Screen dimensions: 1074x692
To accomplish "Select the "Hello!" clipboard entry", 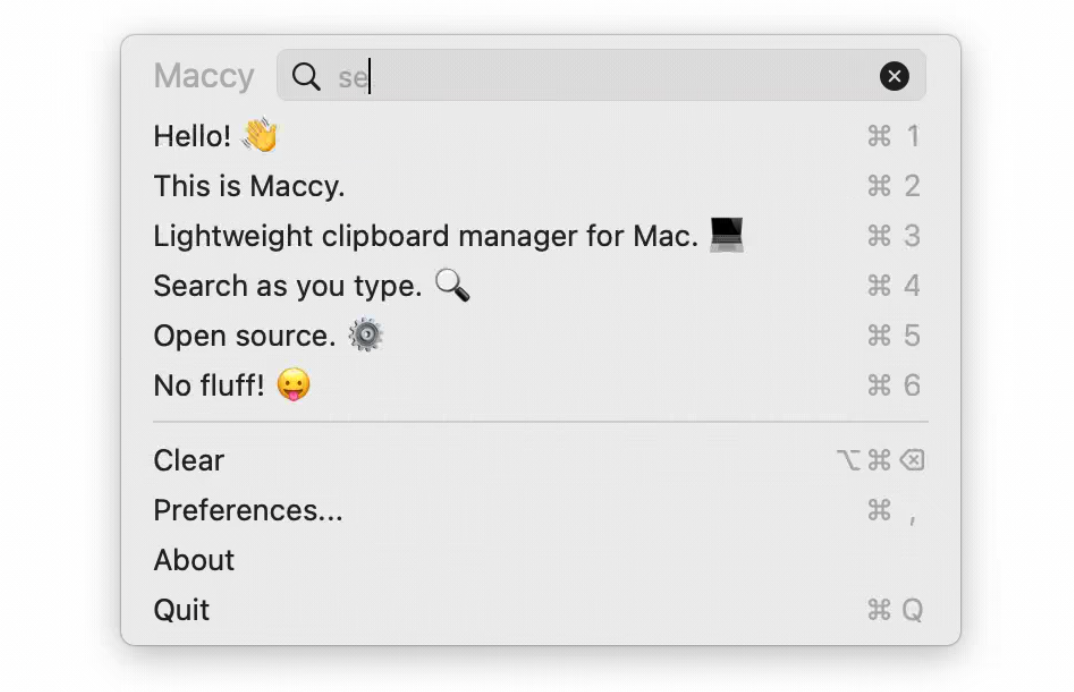I will coord(192,136).
